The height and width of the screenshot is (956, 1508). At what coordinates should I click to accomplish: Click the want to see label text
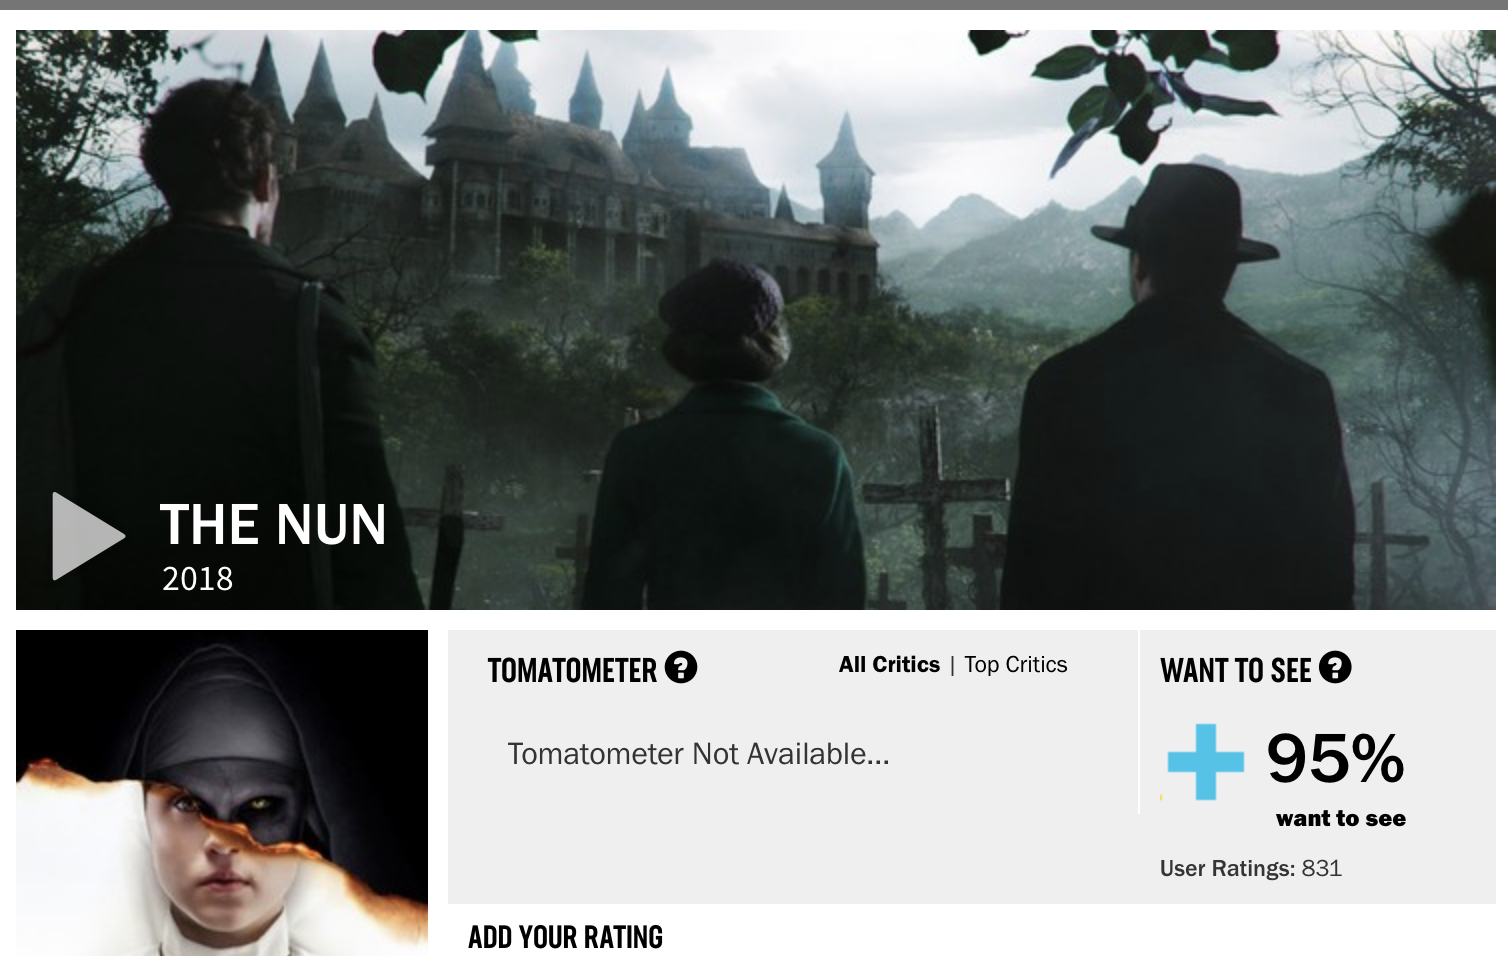point(1340,819)
